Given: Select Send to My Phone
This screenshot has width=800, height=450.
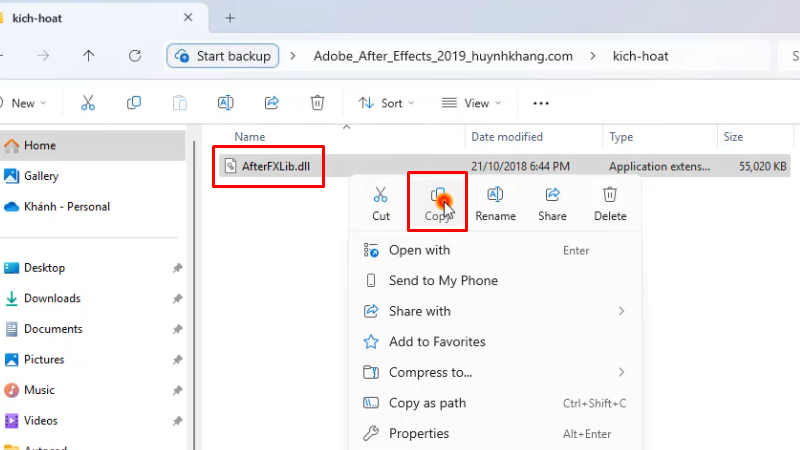Looking at the screenshot, I should (495, 281).
